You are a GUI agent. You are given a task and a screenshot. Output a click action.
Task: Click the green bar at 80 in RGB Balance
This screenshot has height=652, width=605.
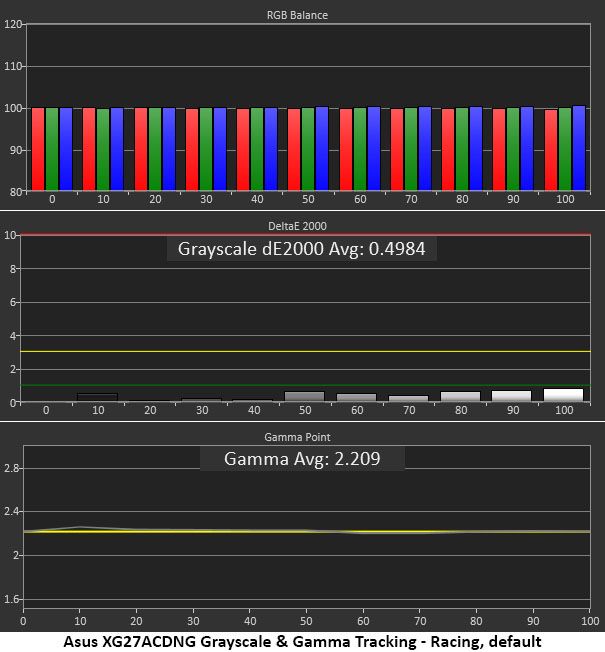pyautogui.click(x=462, y=149)
